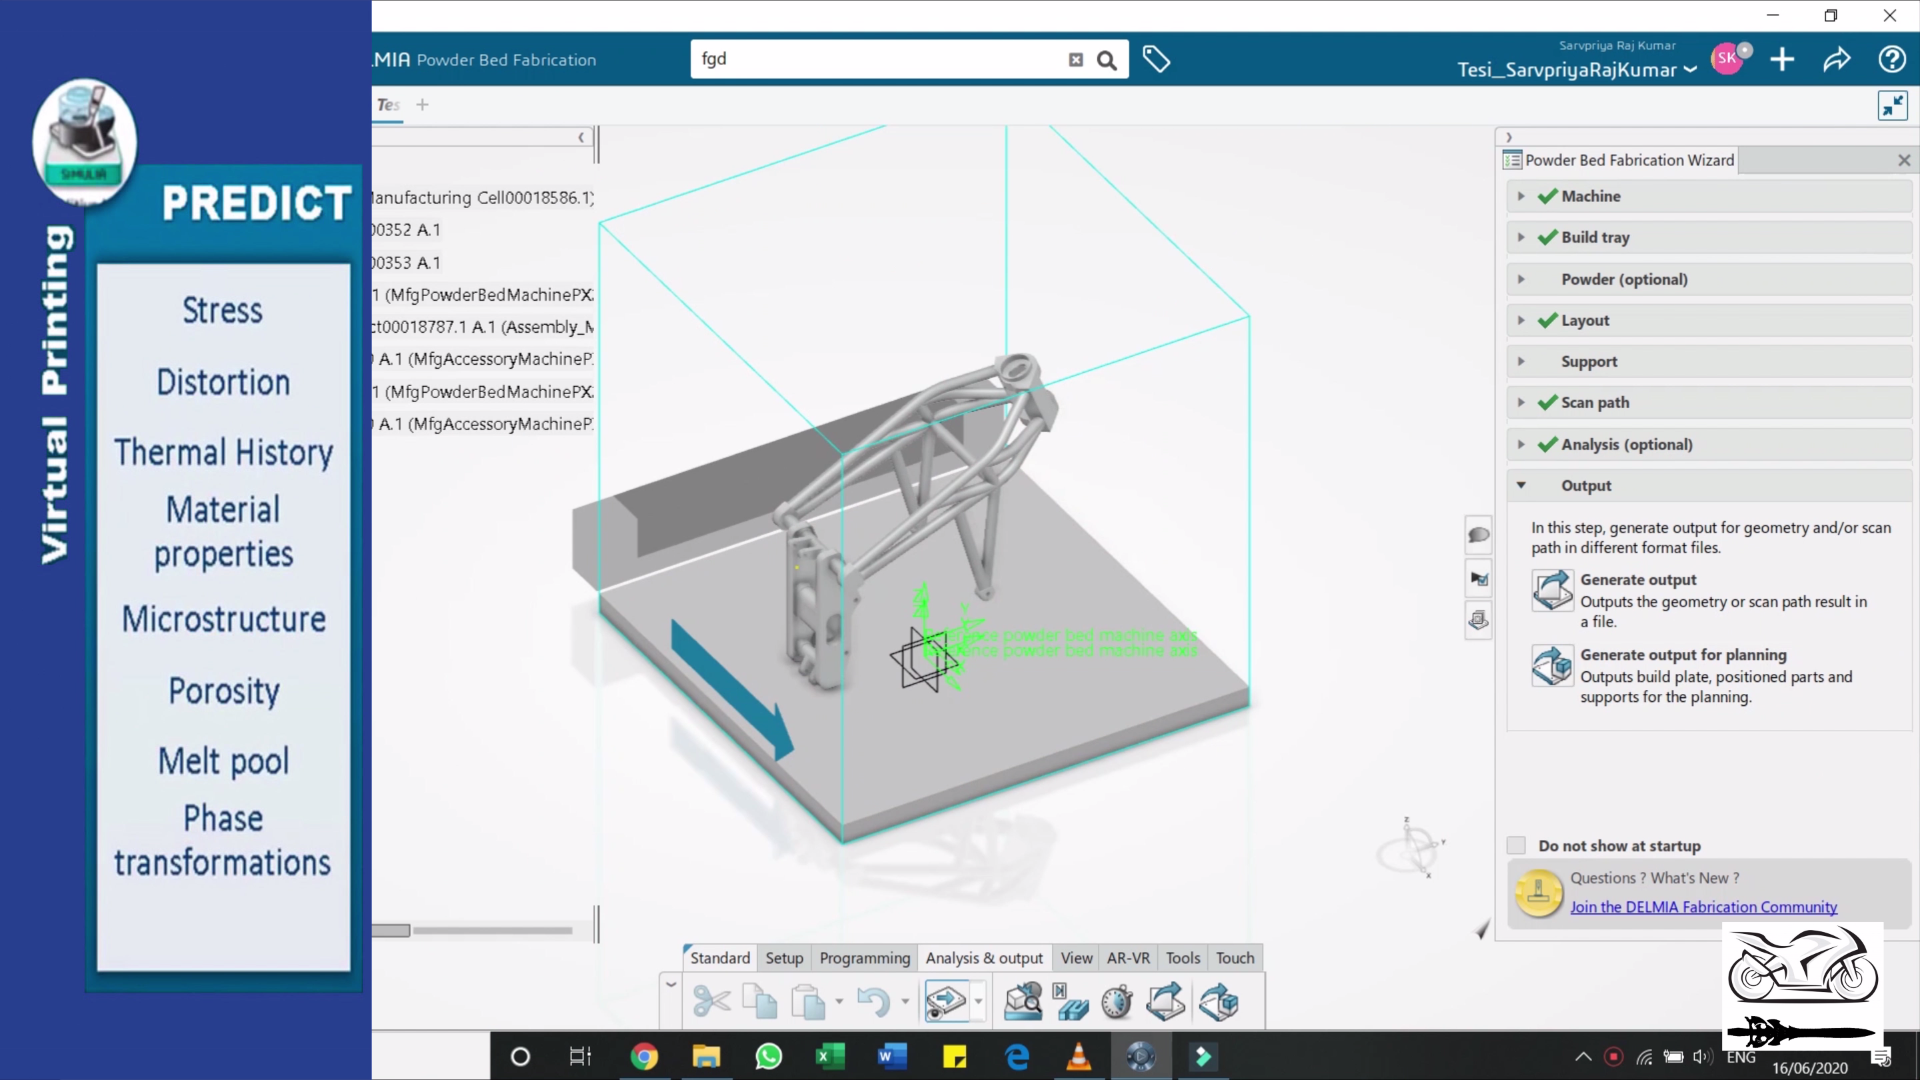Viewport: 1920px width, 1080px height.
Task: Open the Undo history dropdown arrow
Action: (905, 1001)
